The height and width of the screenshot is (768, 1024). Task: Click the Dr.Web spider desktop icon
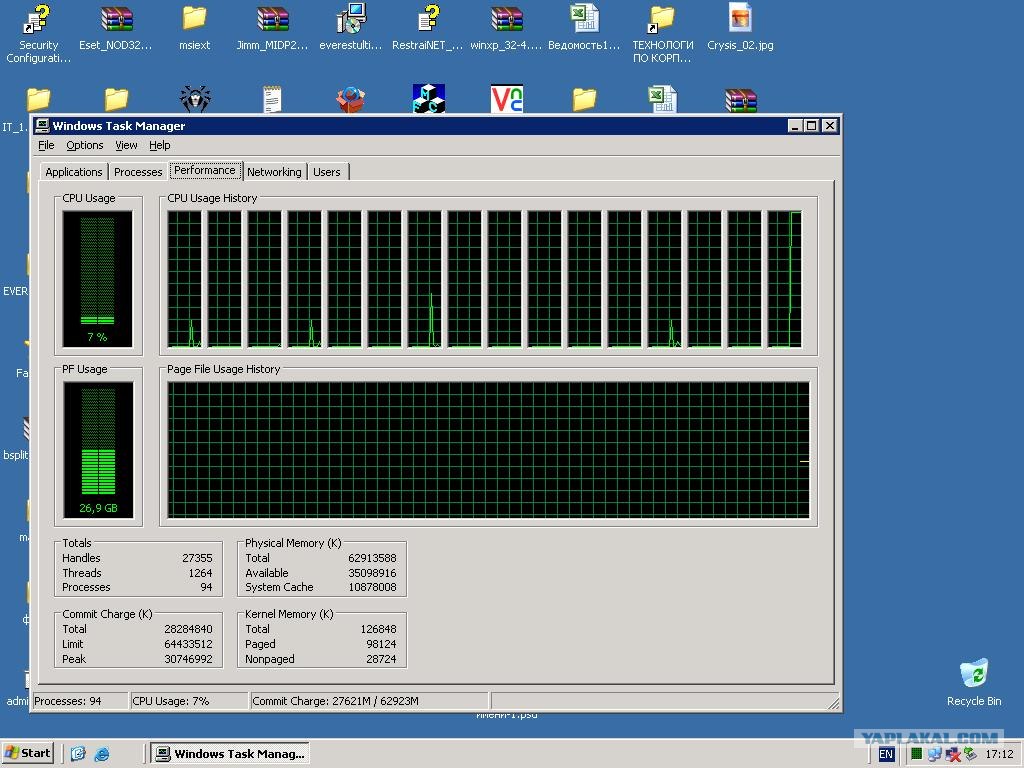(195, 99)
